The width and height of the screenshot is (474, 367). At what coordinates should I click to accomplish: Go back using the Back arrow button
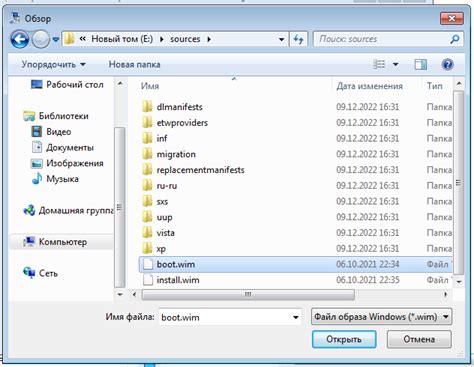(20, 40)
